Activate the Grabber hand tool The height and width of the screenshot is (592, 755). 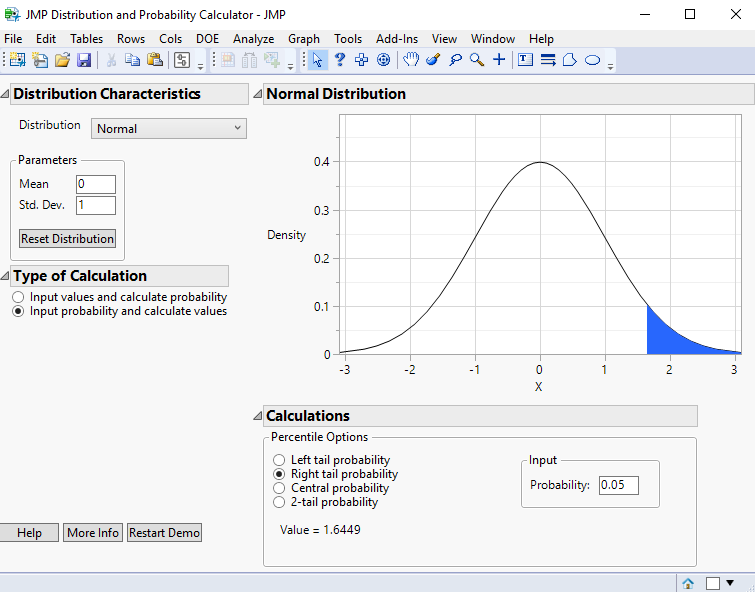411,60
